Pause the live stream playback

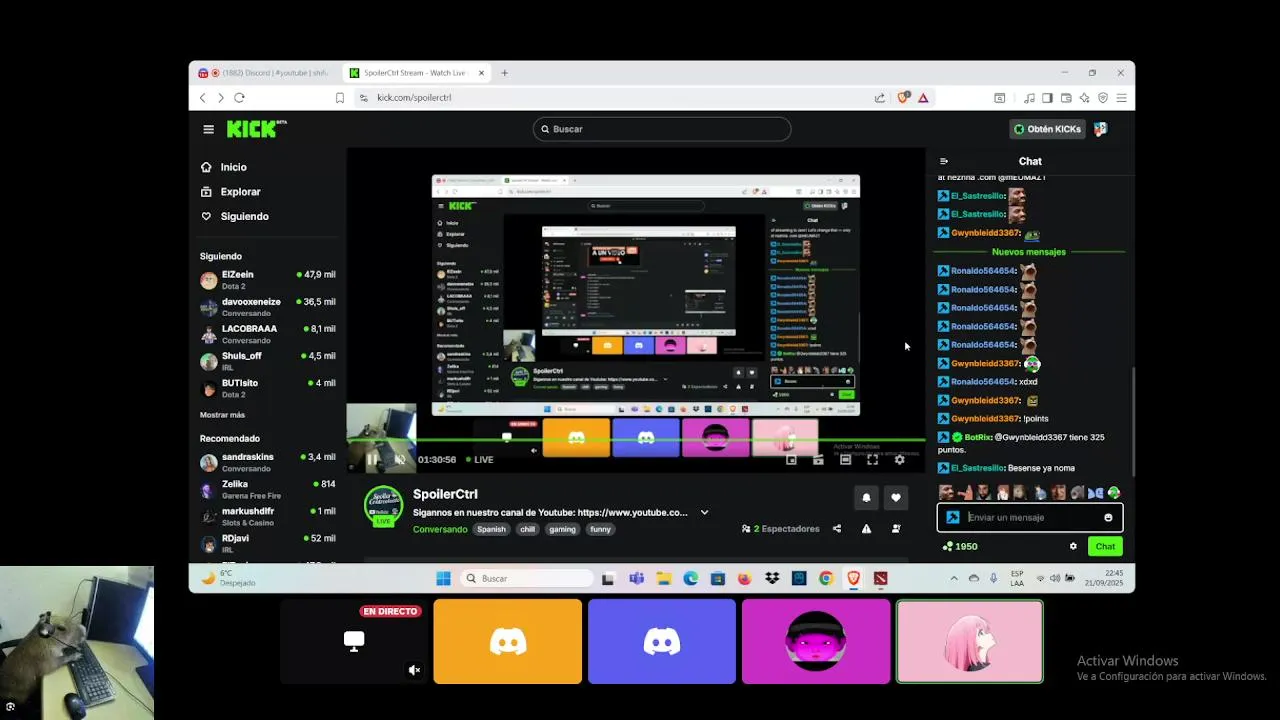click(x=372, y=460)
